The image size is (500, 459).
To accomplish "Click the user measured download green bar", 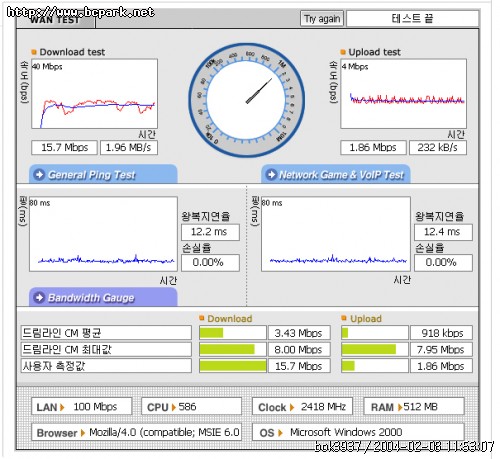I will pos(233,366).
